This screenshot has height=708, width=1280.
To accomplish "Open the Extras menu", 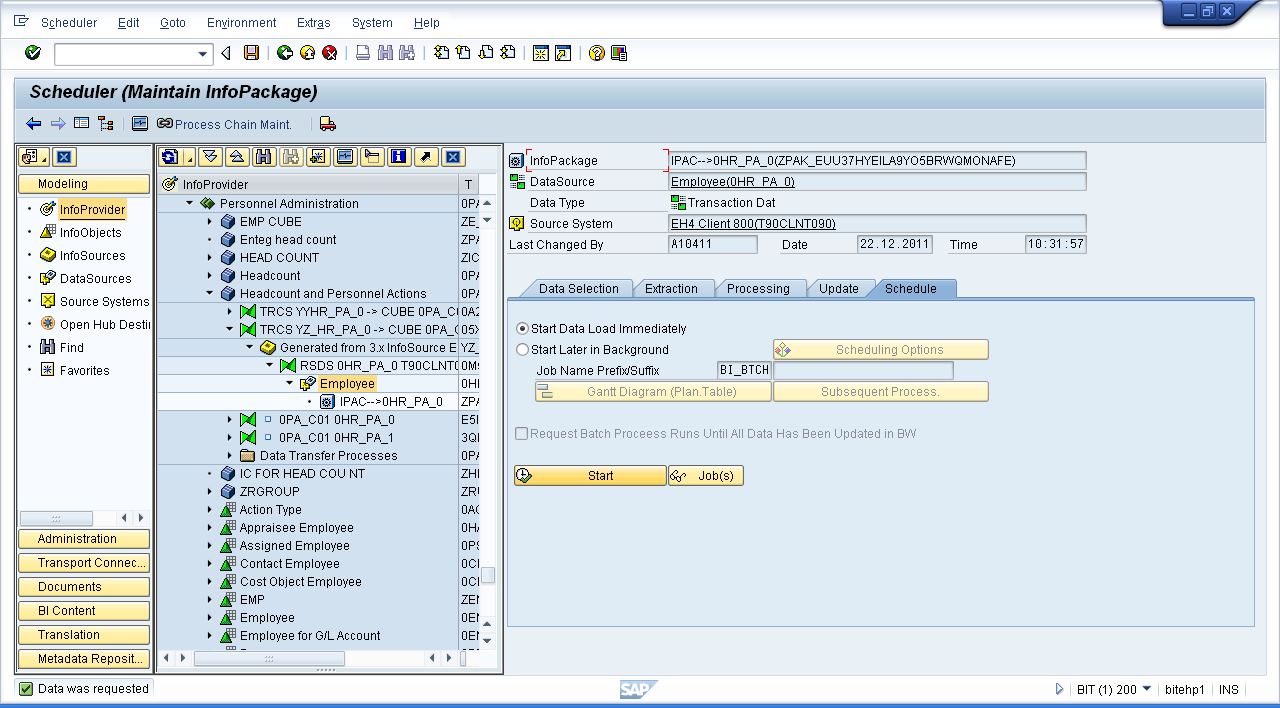I will (313, 22).
